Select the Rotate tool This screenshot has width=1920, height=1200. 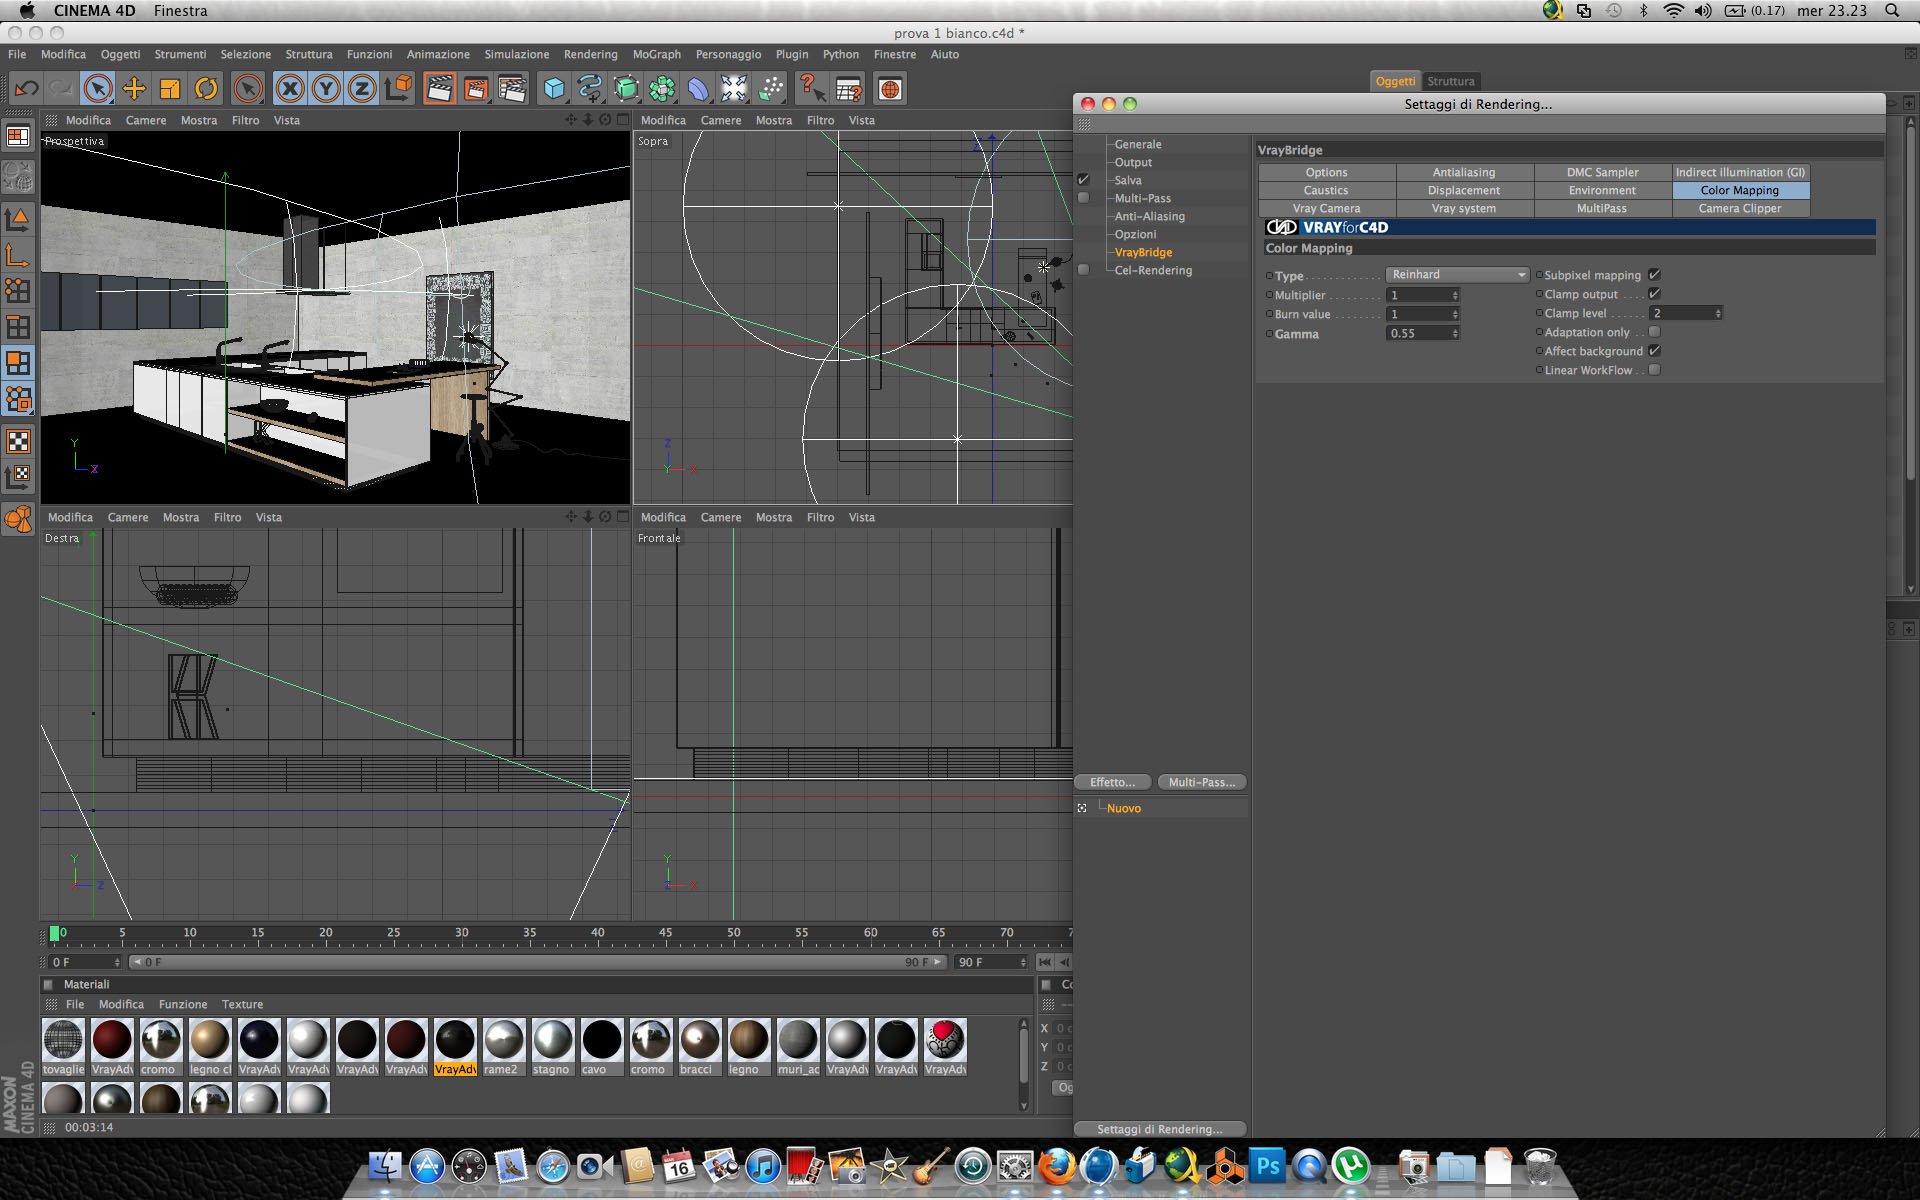(x=206, y=89)
